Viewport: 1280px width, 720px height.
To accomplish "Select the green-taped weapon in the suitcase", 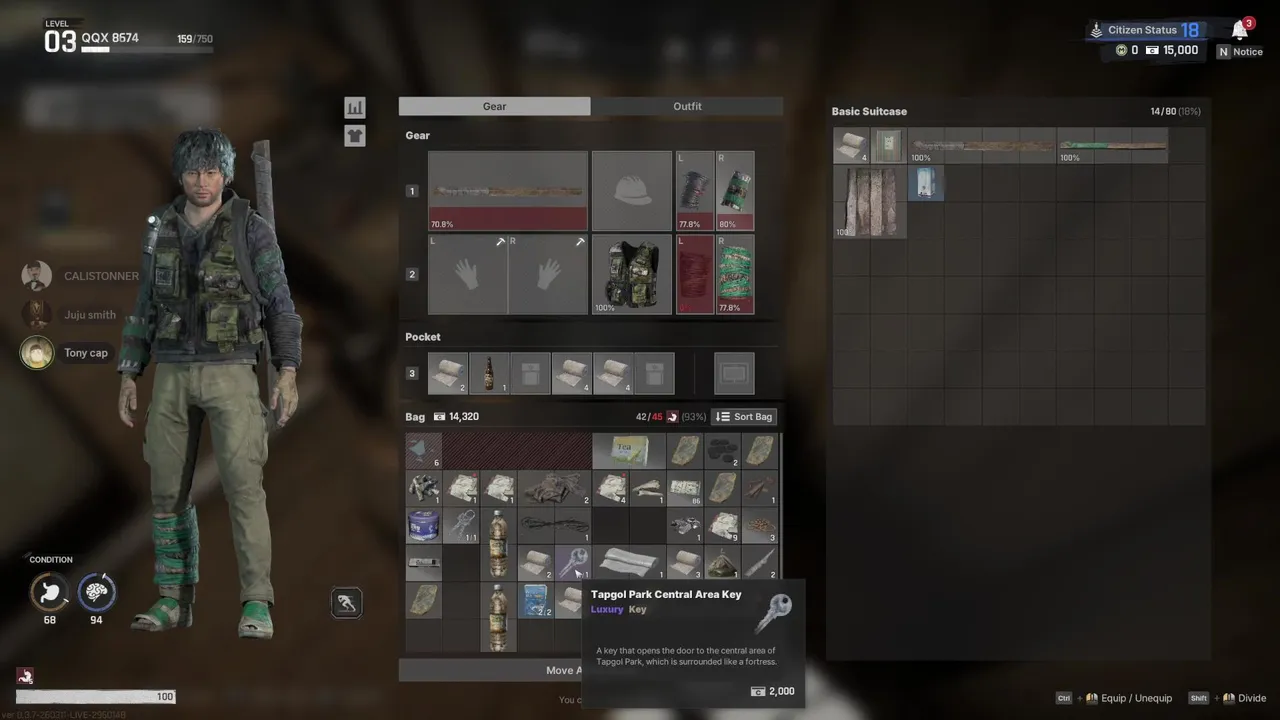I will tap(1112, 146).
